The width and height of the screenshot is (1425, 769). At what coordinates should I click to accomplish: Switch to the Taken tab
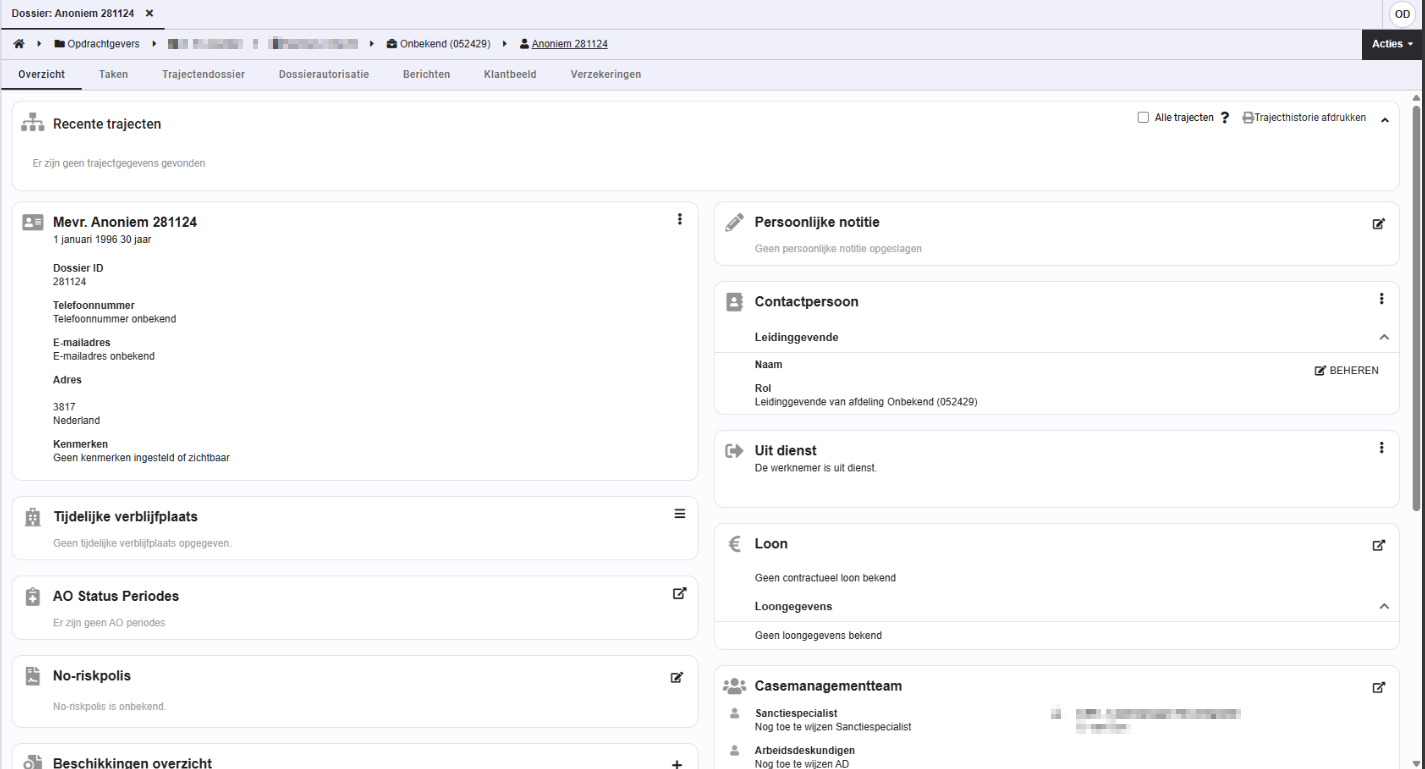[113, 74]
